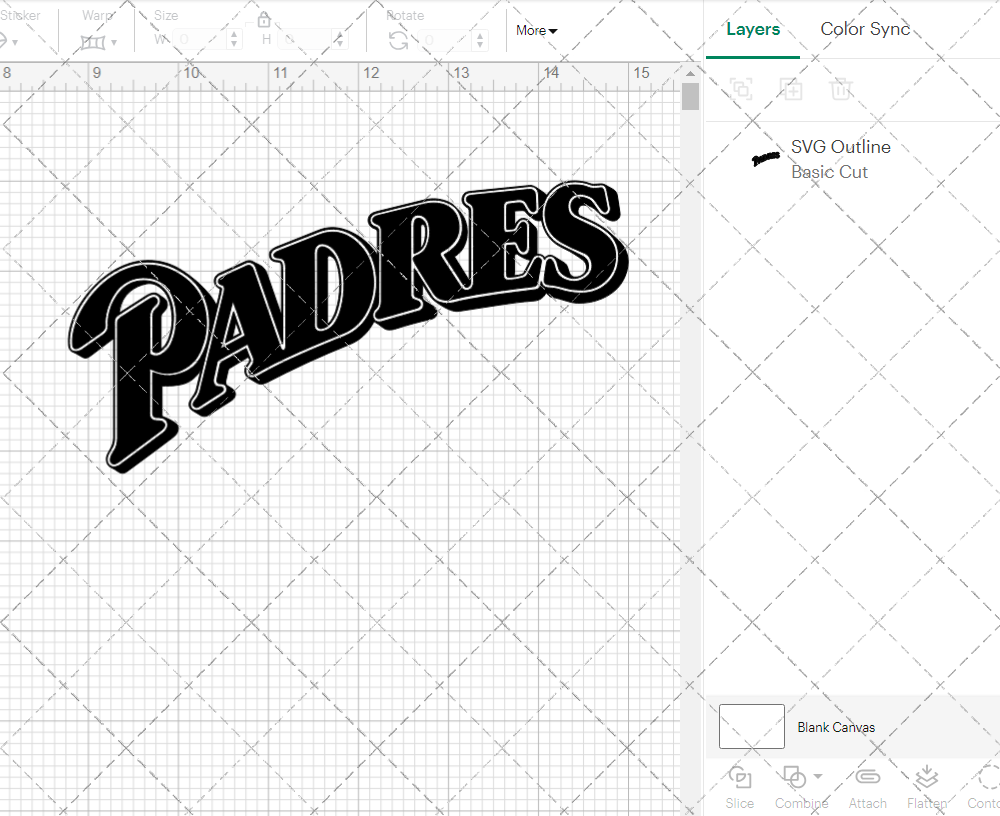
Task: Switch to the Layers tab
Action: click(753, 29)
